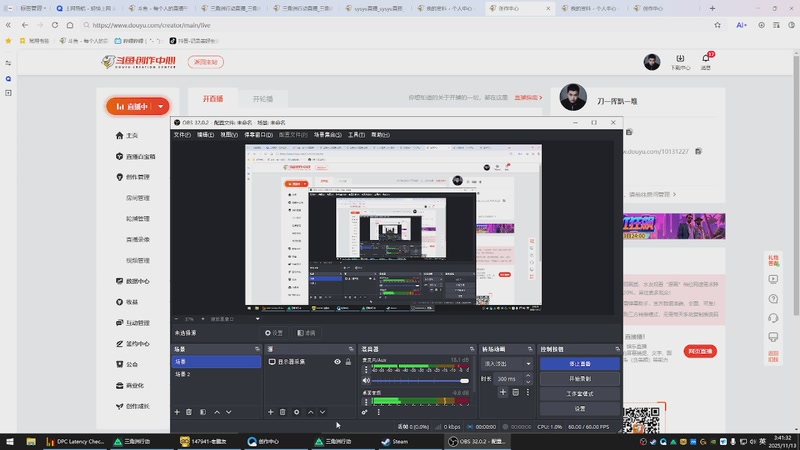Bookmark this page with star icon

pyautogui.click(x=717, y=25)
